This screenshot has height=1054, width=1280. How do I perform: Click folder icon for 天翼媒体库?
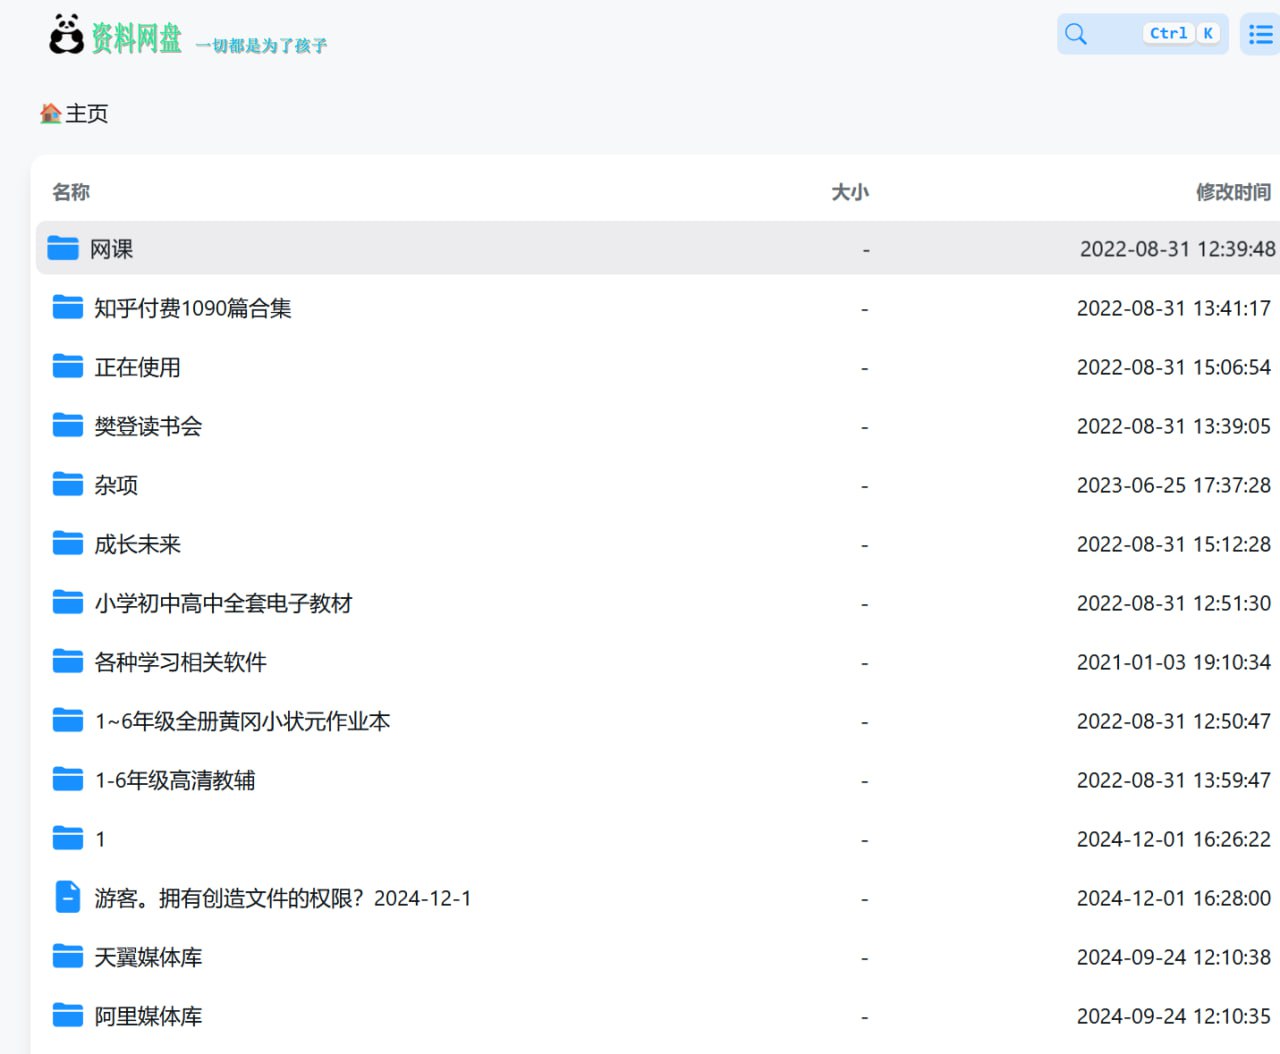coord(68,956)
